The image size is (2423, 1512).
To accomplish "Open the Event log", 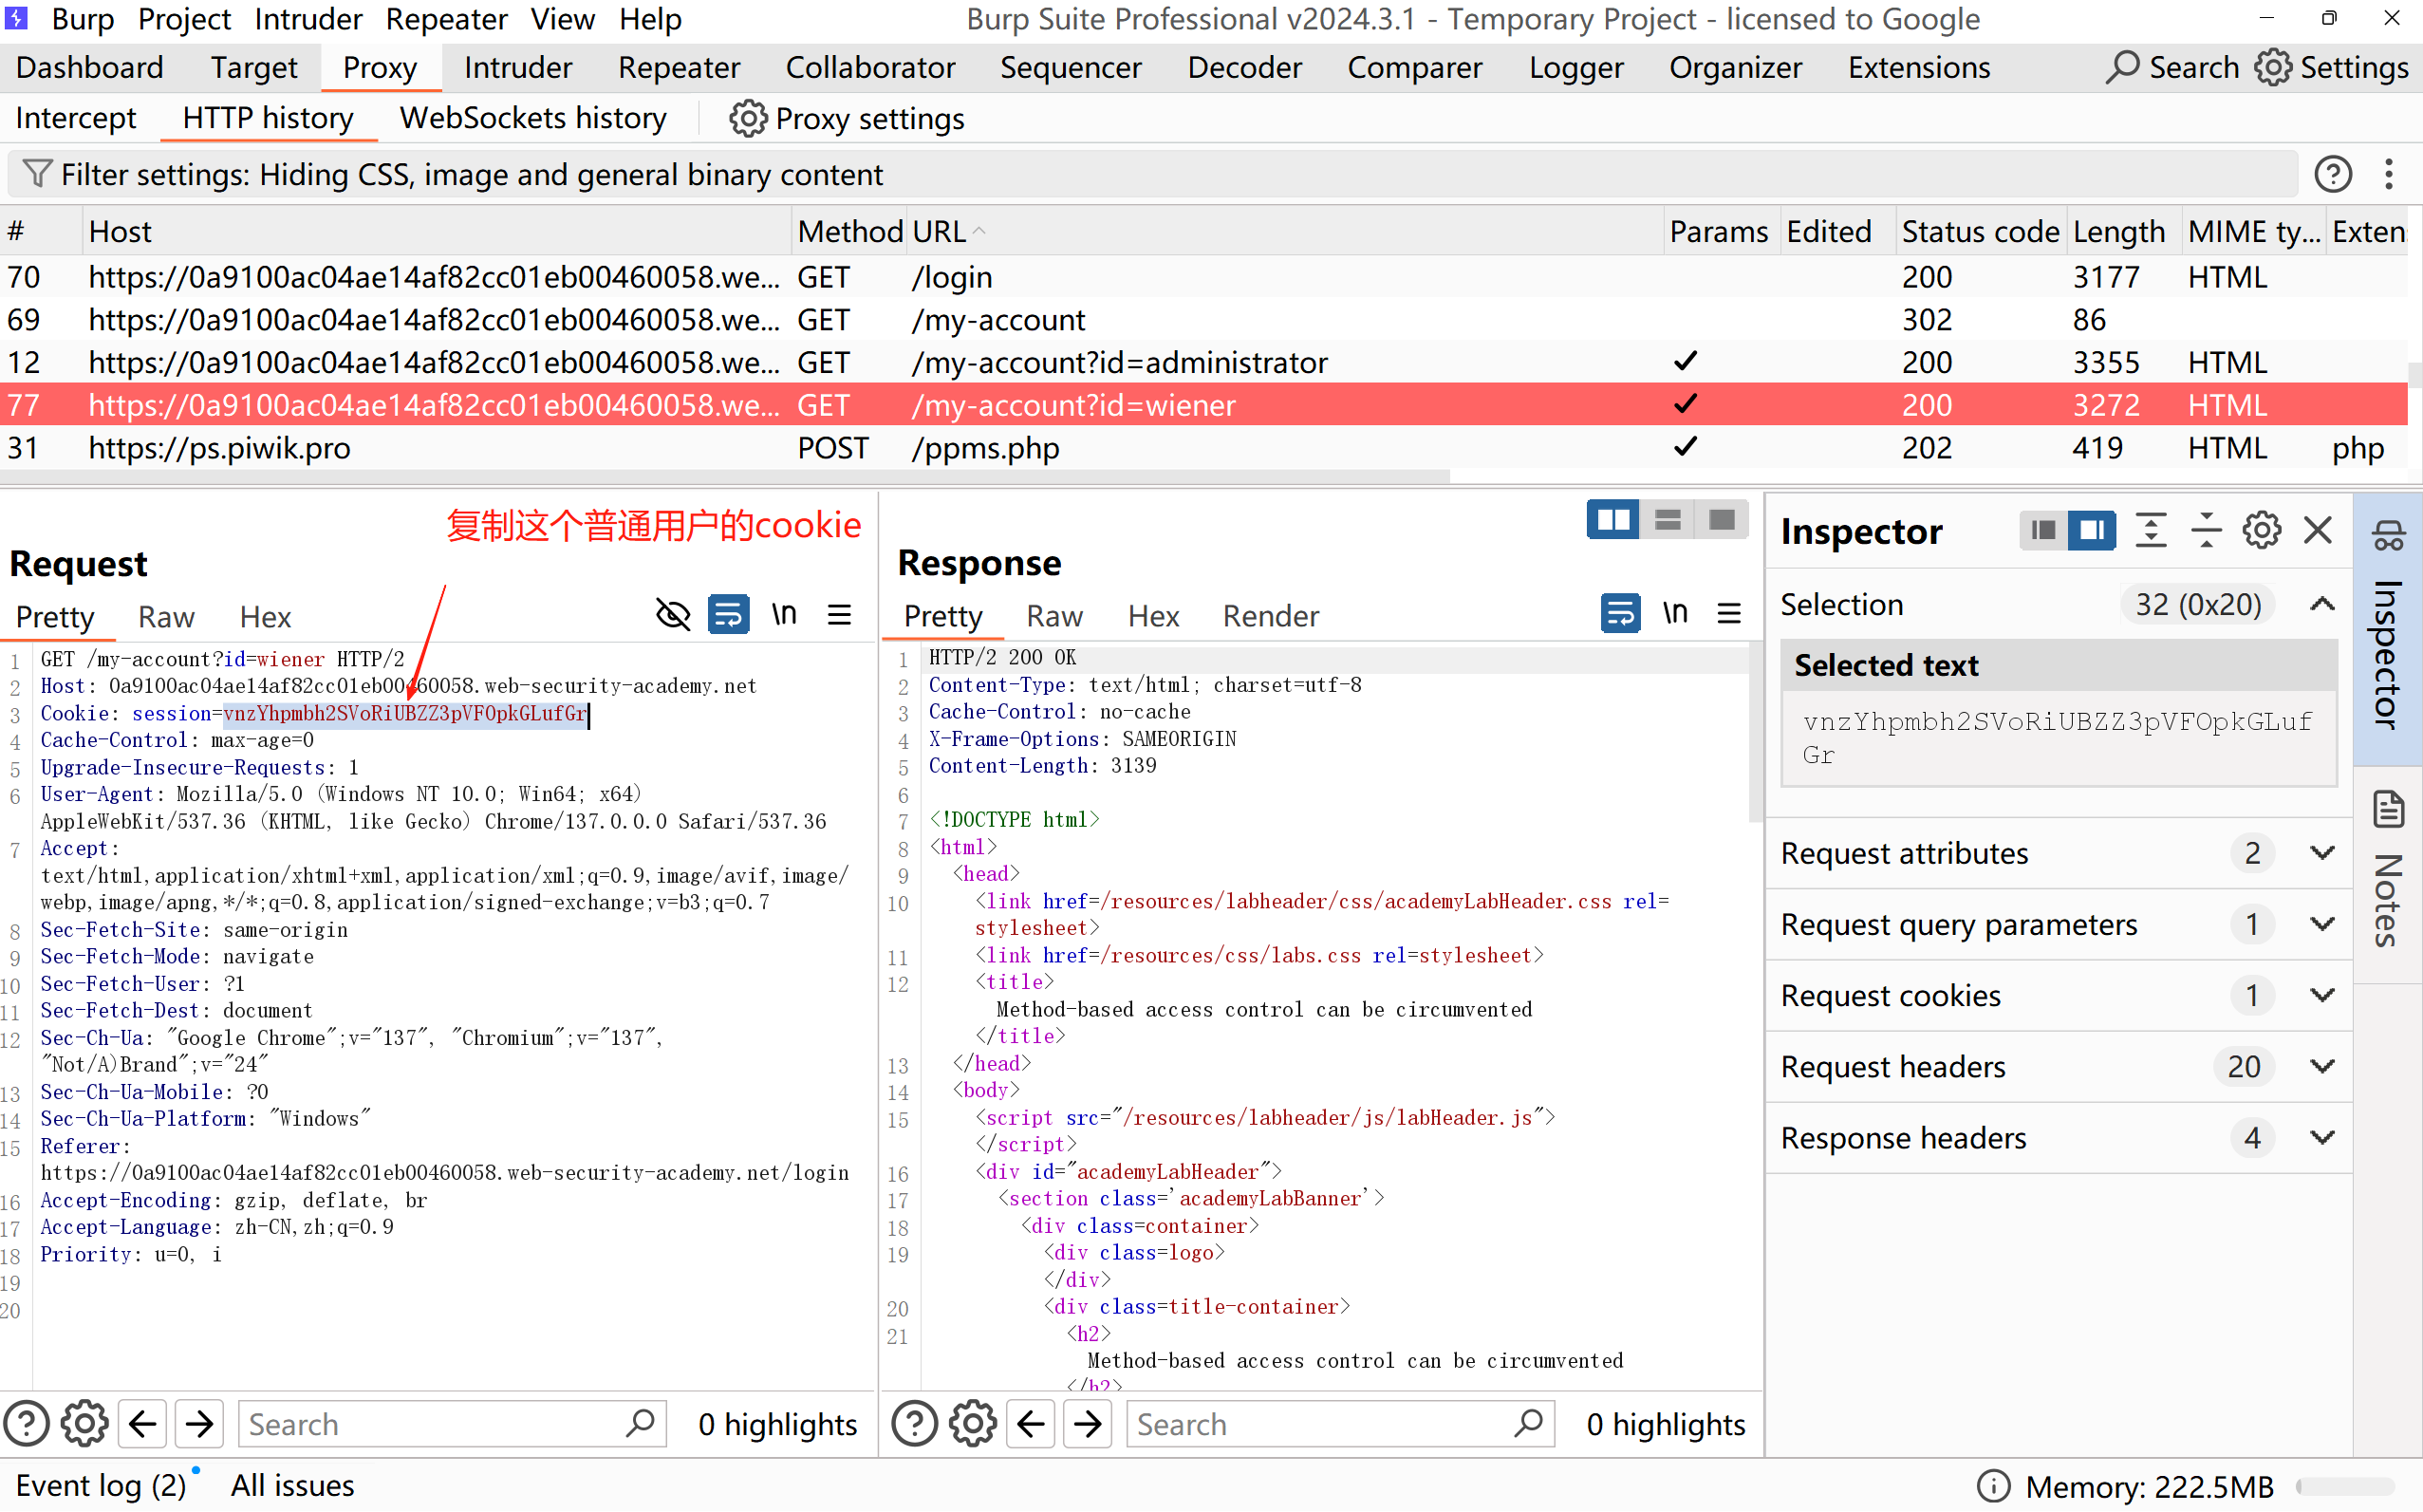I will tap(100, 1485).
